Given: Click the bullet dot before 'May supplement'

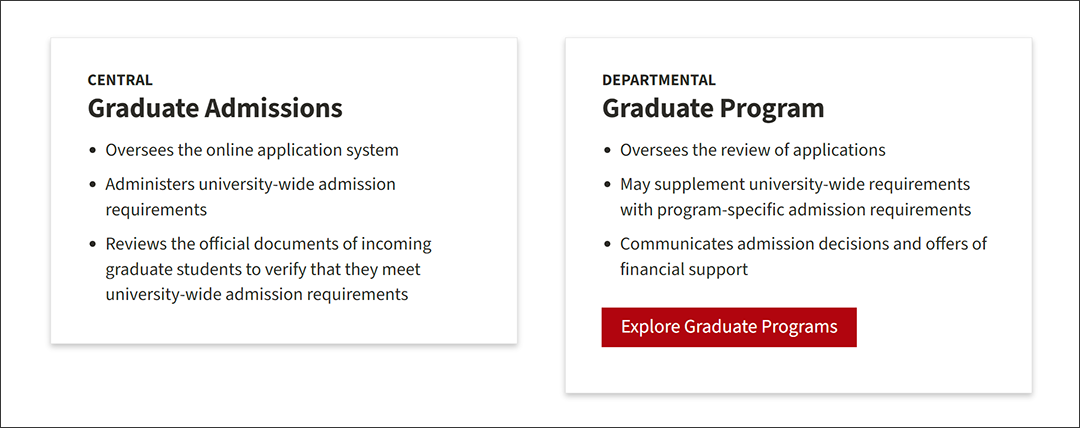Looking at the screenshot, I should tap(607, 185).
